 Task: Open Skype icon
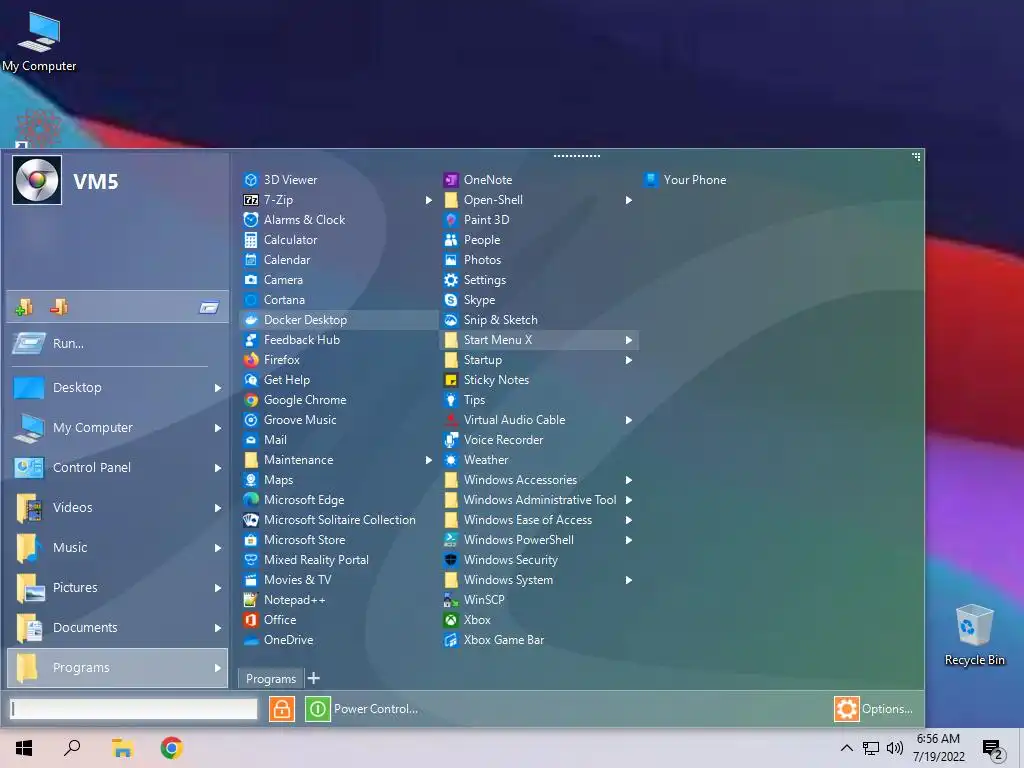[451, 300]
